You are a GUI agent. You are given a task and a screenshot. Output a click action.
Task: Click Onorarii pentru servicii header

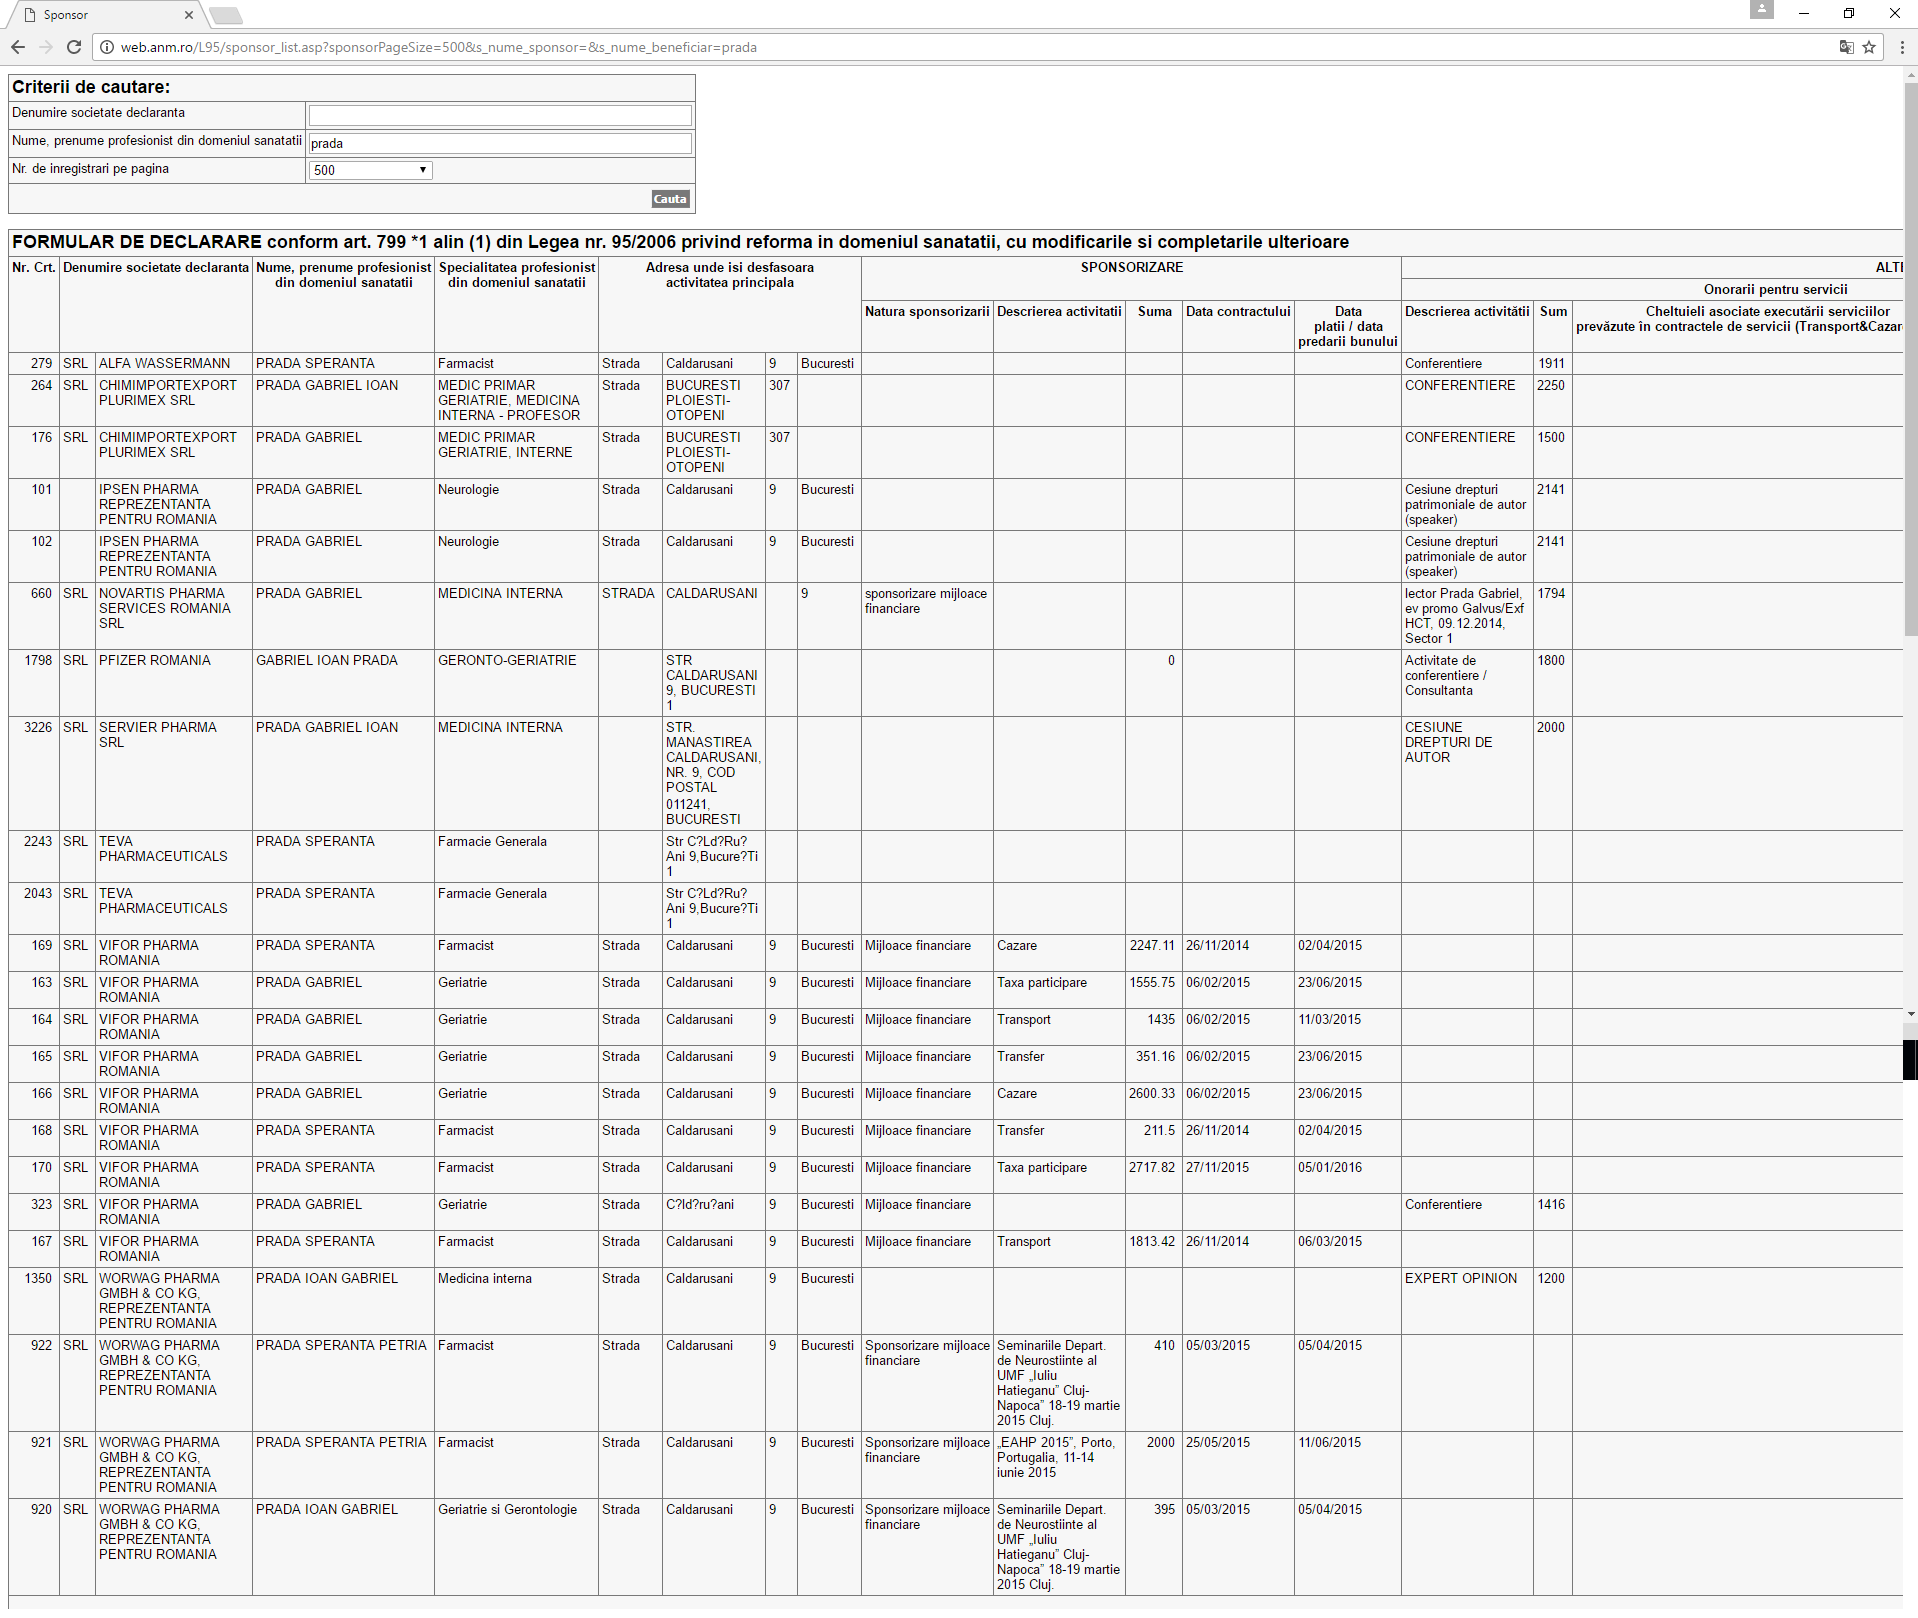tap(1775, 290)
